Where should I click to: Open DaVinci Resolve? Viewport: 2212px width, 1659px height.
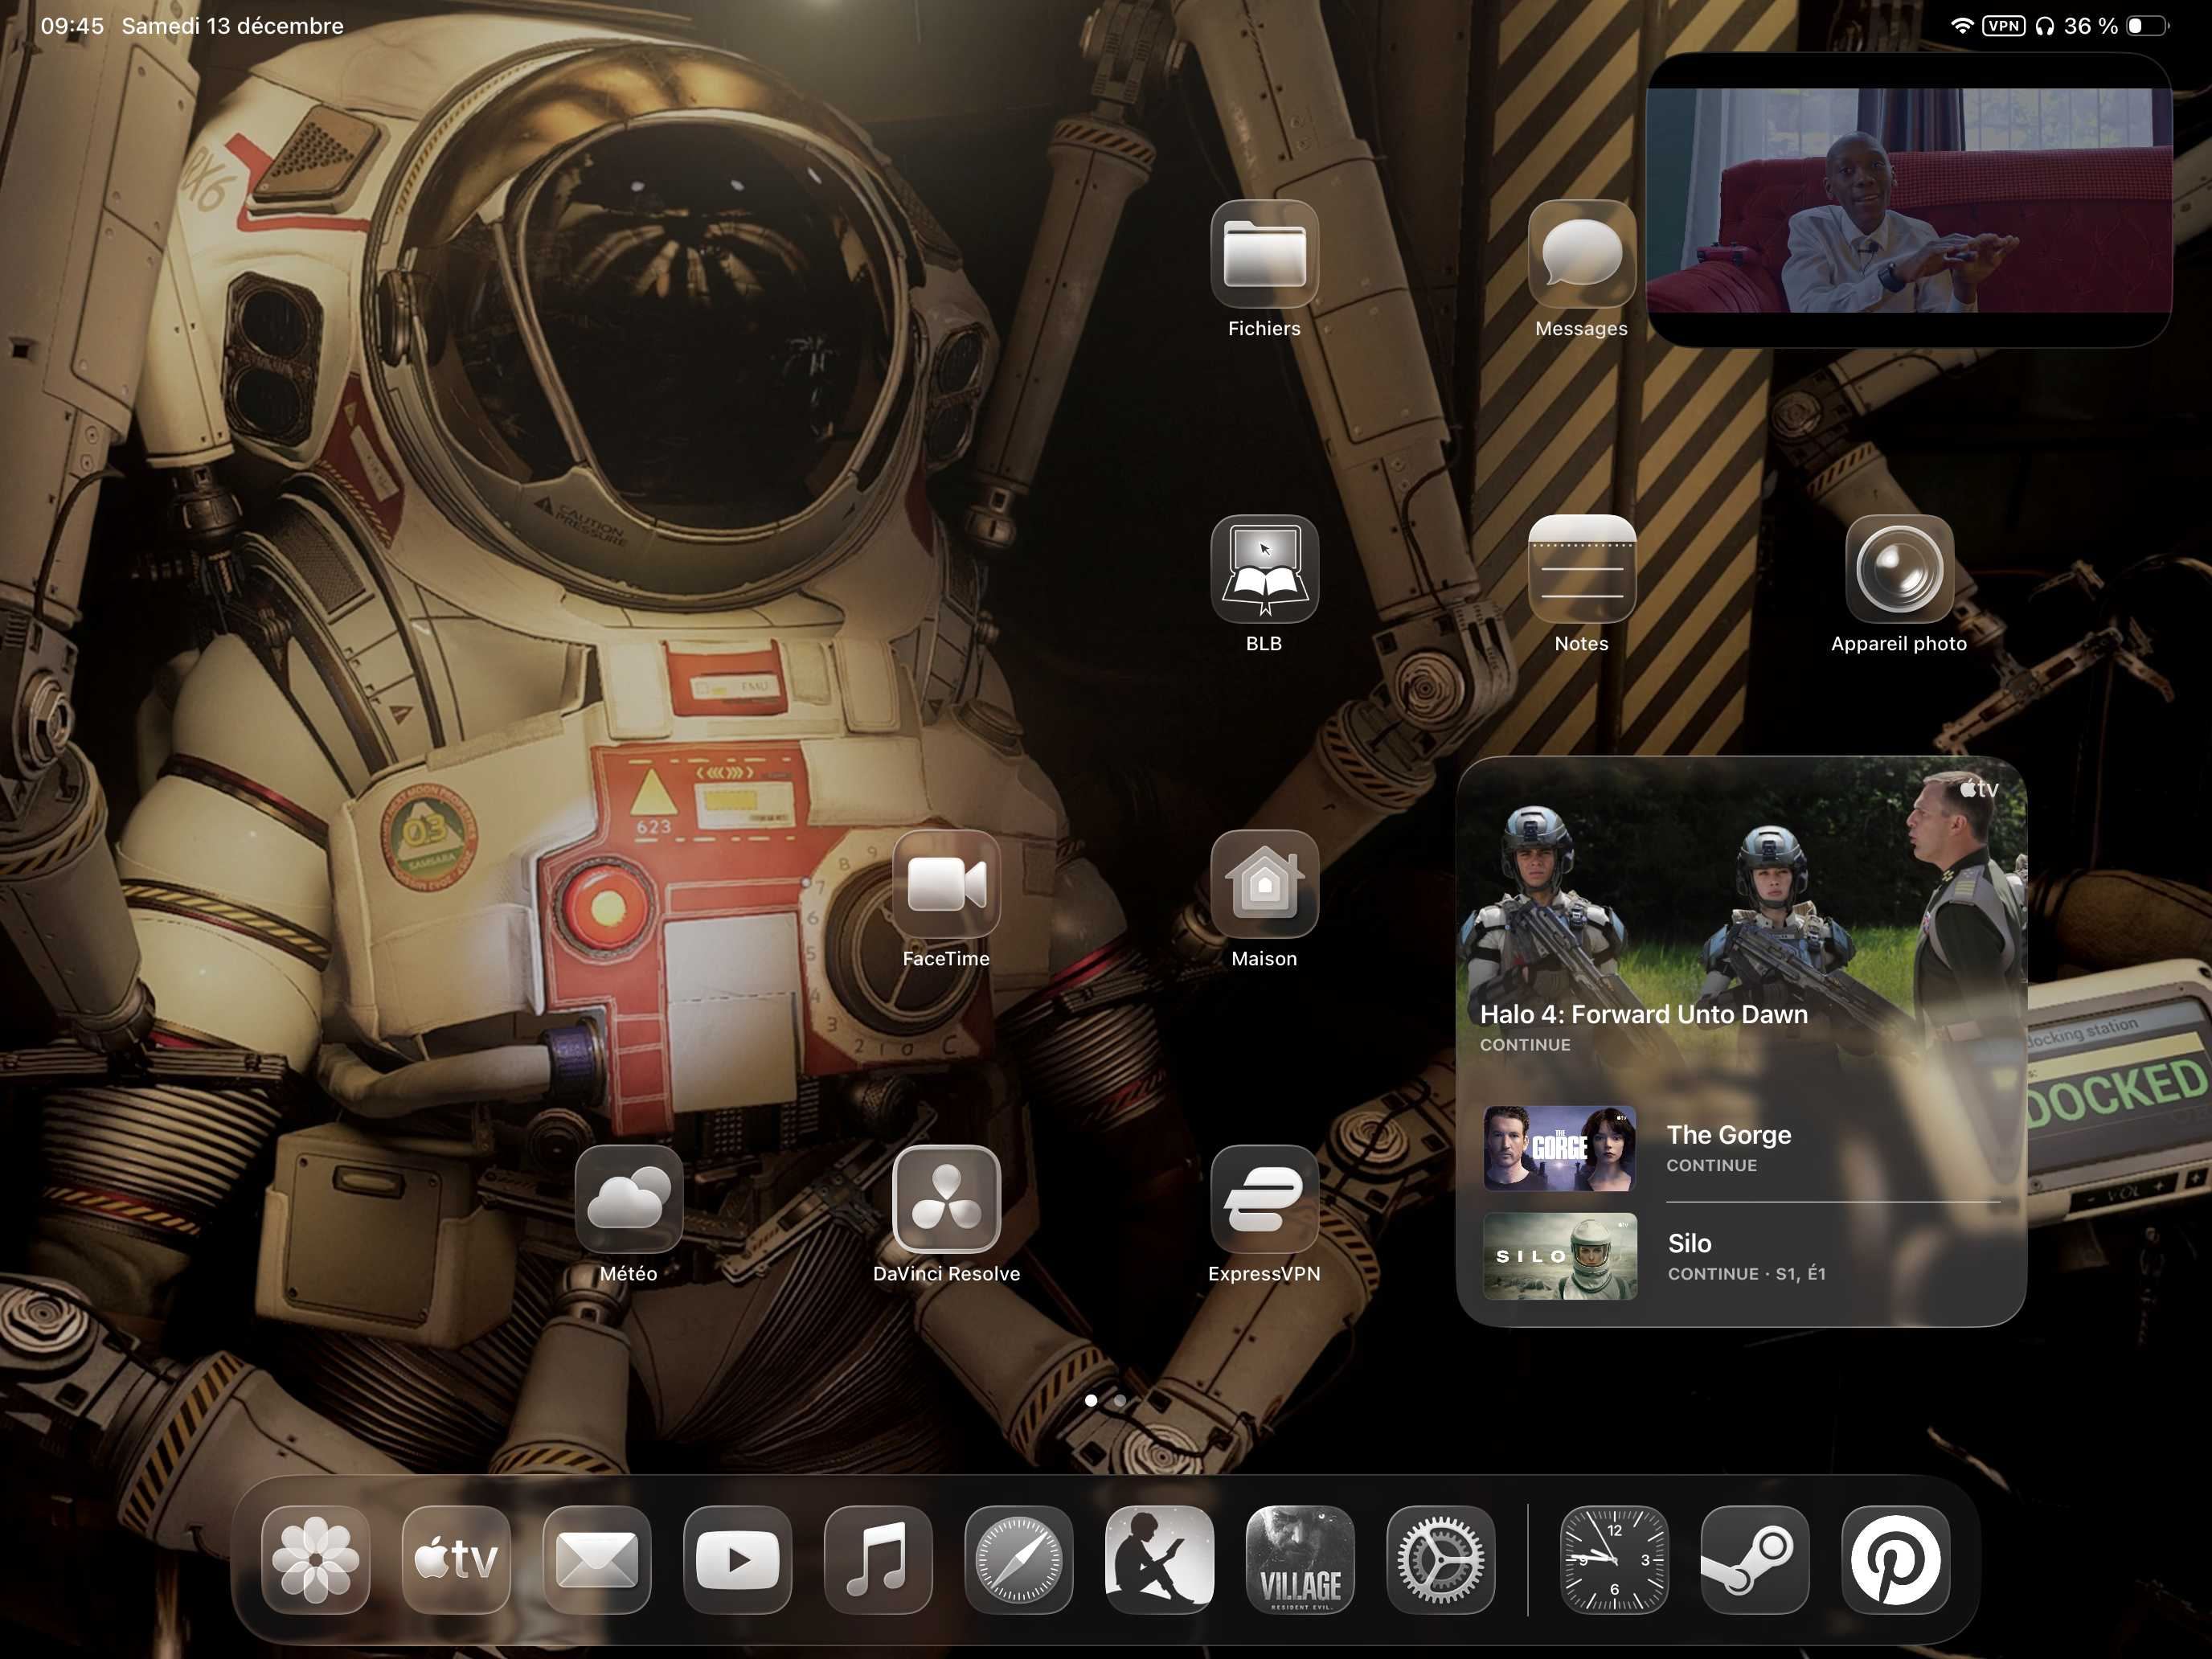point(946,1199)
